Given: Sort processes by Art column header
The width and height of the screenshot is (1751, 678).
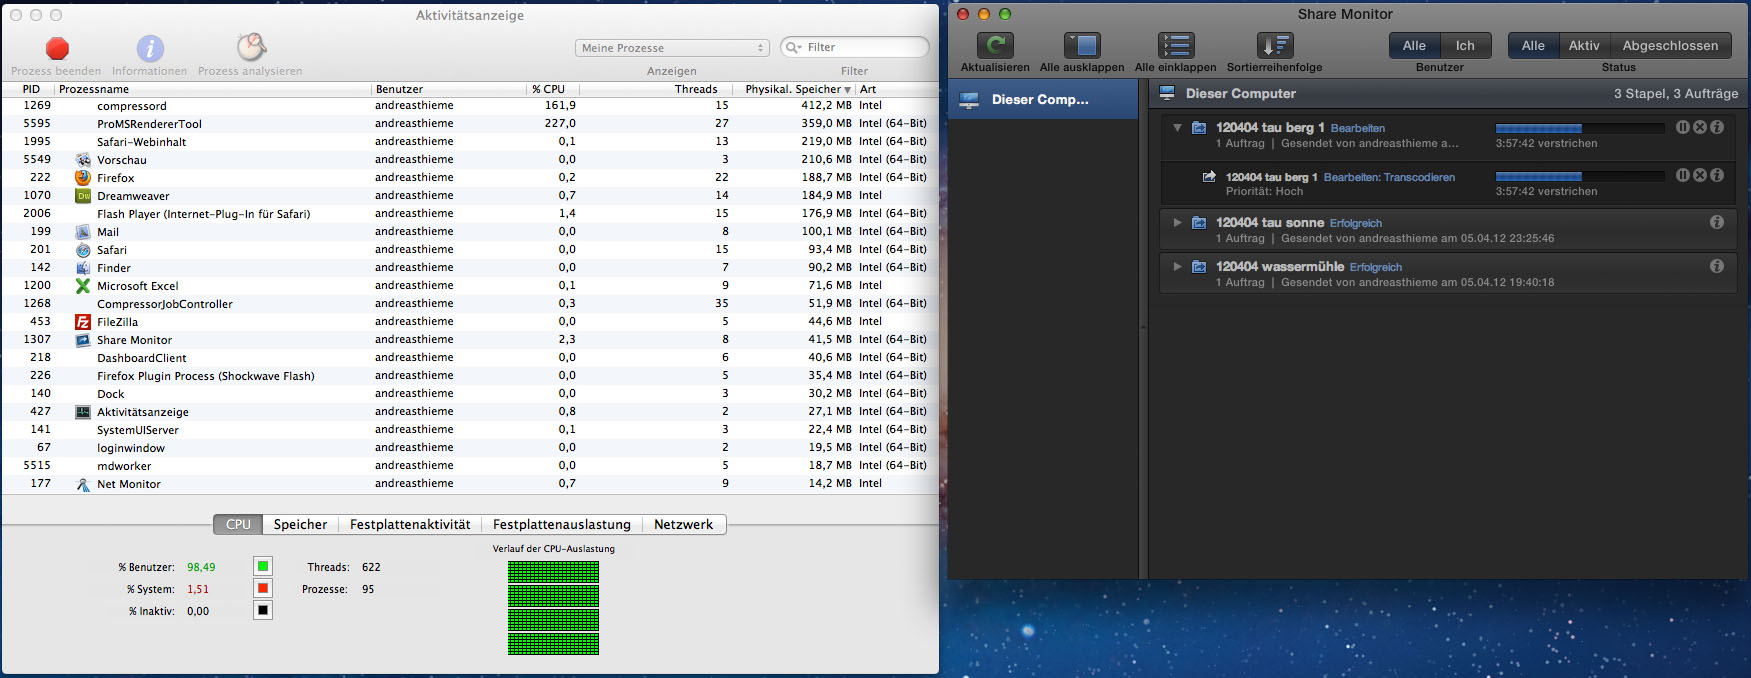Looking at the screenshot, I should [x=897, y=89].
